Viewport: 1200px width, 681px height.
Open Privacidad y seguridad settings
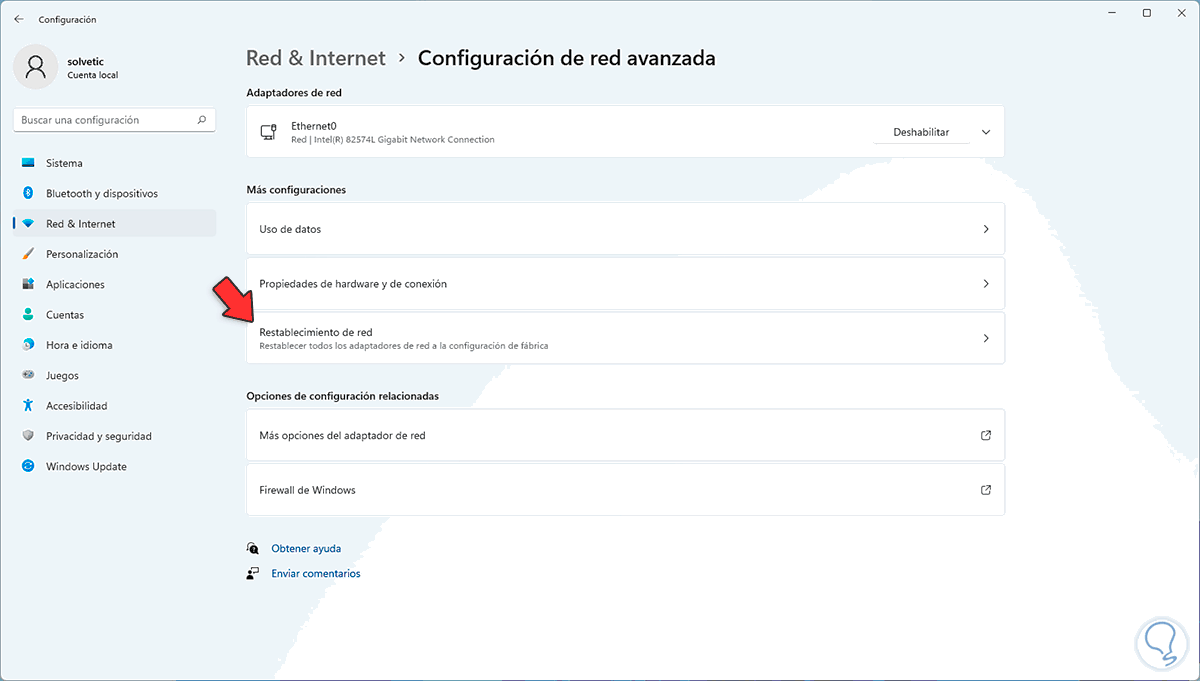tap(115, 436)
